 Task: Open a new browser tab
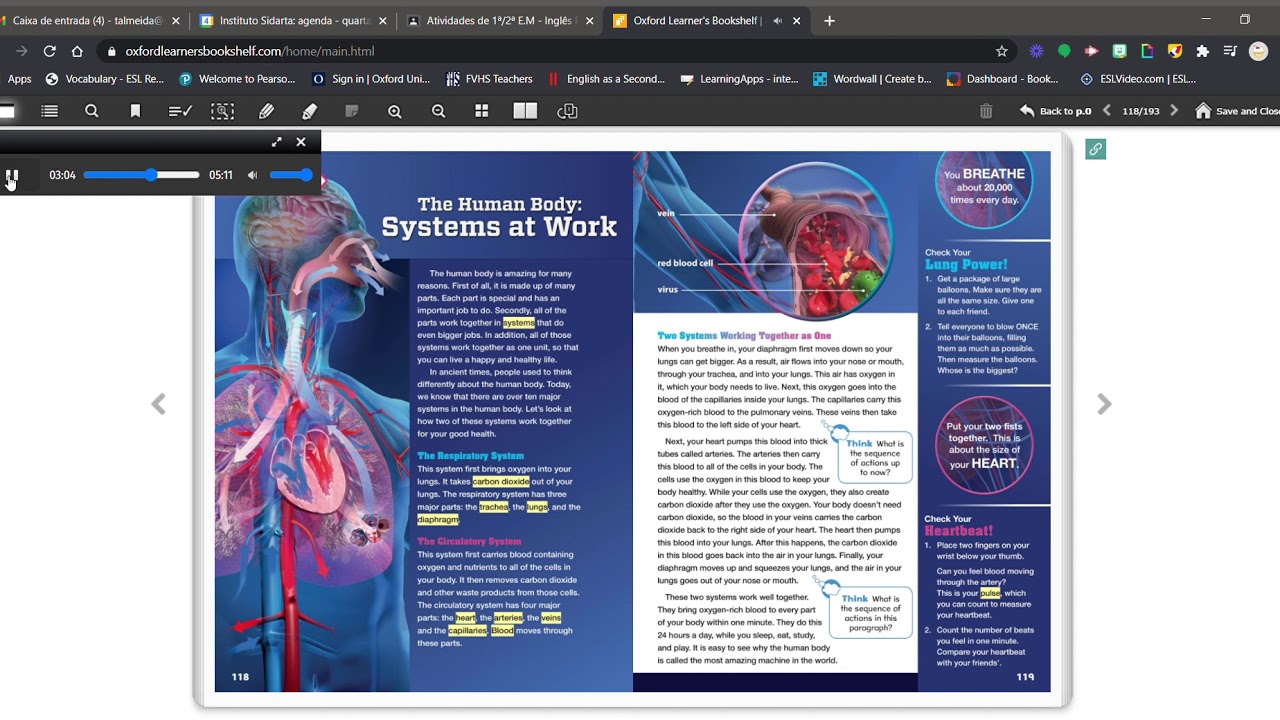coord(829,20)
